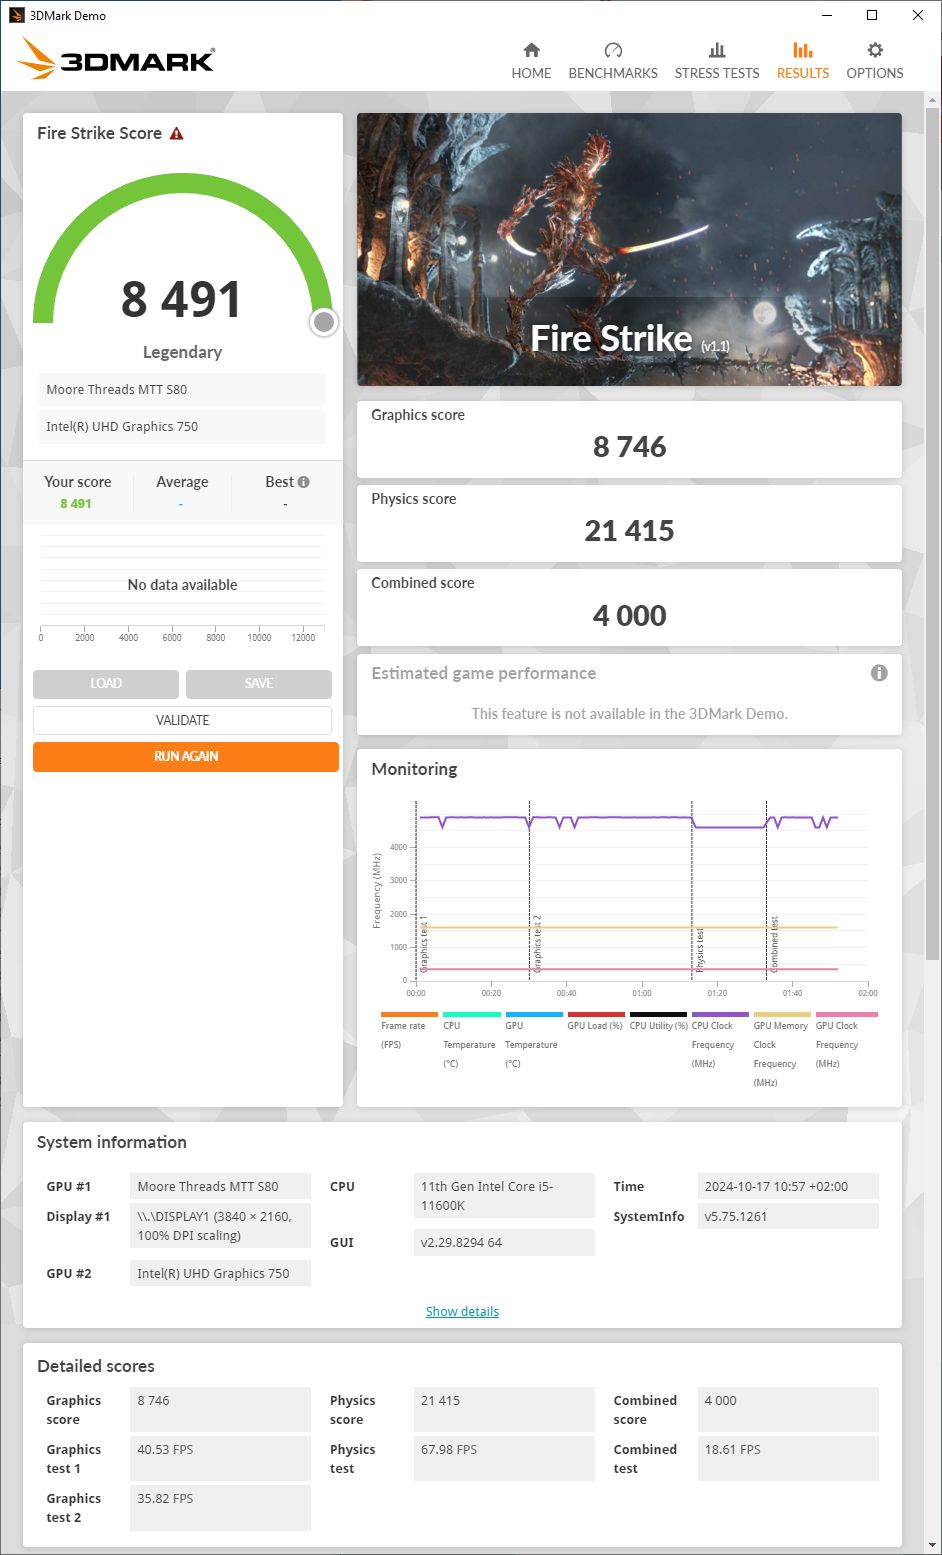This screenshot has width=942, height=1555.
Task: Click the 3DMark logo
Action: pyautogui.click(x=116, y=59)
